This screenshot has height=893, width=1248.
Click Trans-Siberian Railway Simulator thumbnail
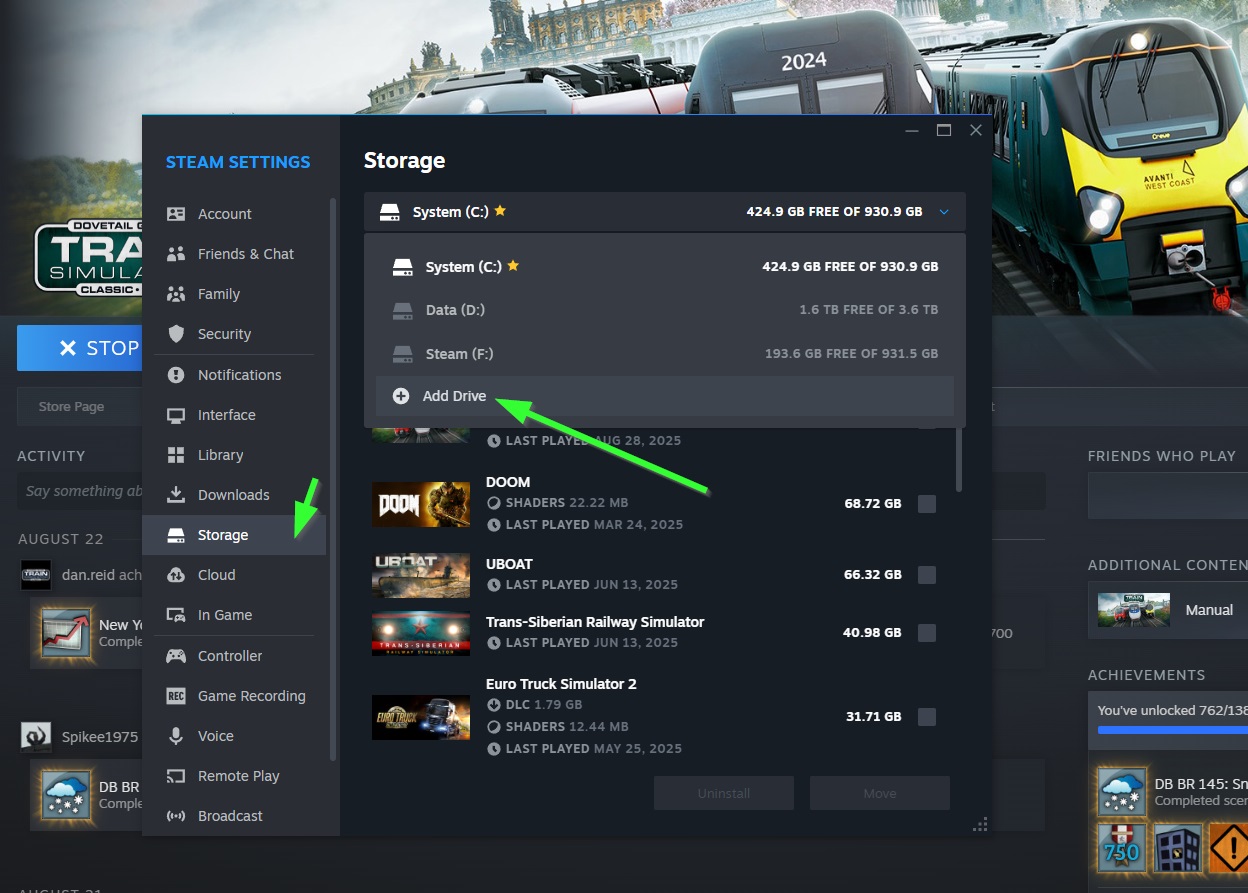pyautogui.click(x=421, y=633)
